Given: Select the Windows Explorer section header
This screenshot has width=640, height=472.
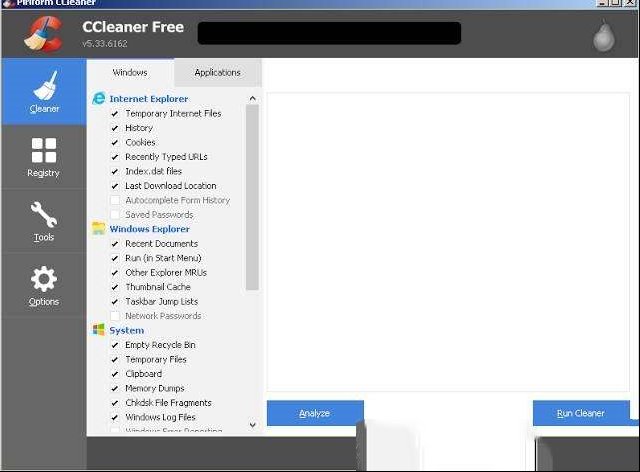Looking at the screenshot, I should click(x=149, y=229).
